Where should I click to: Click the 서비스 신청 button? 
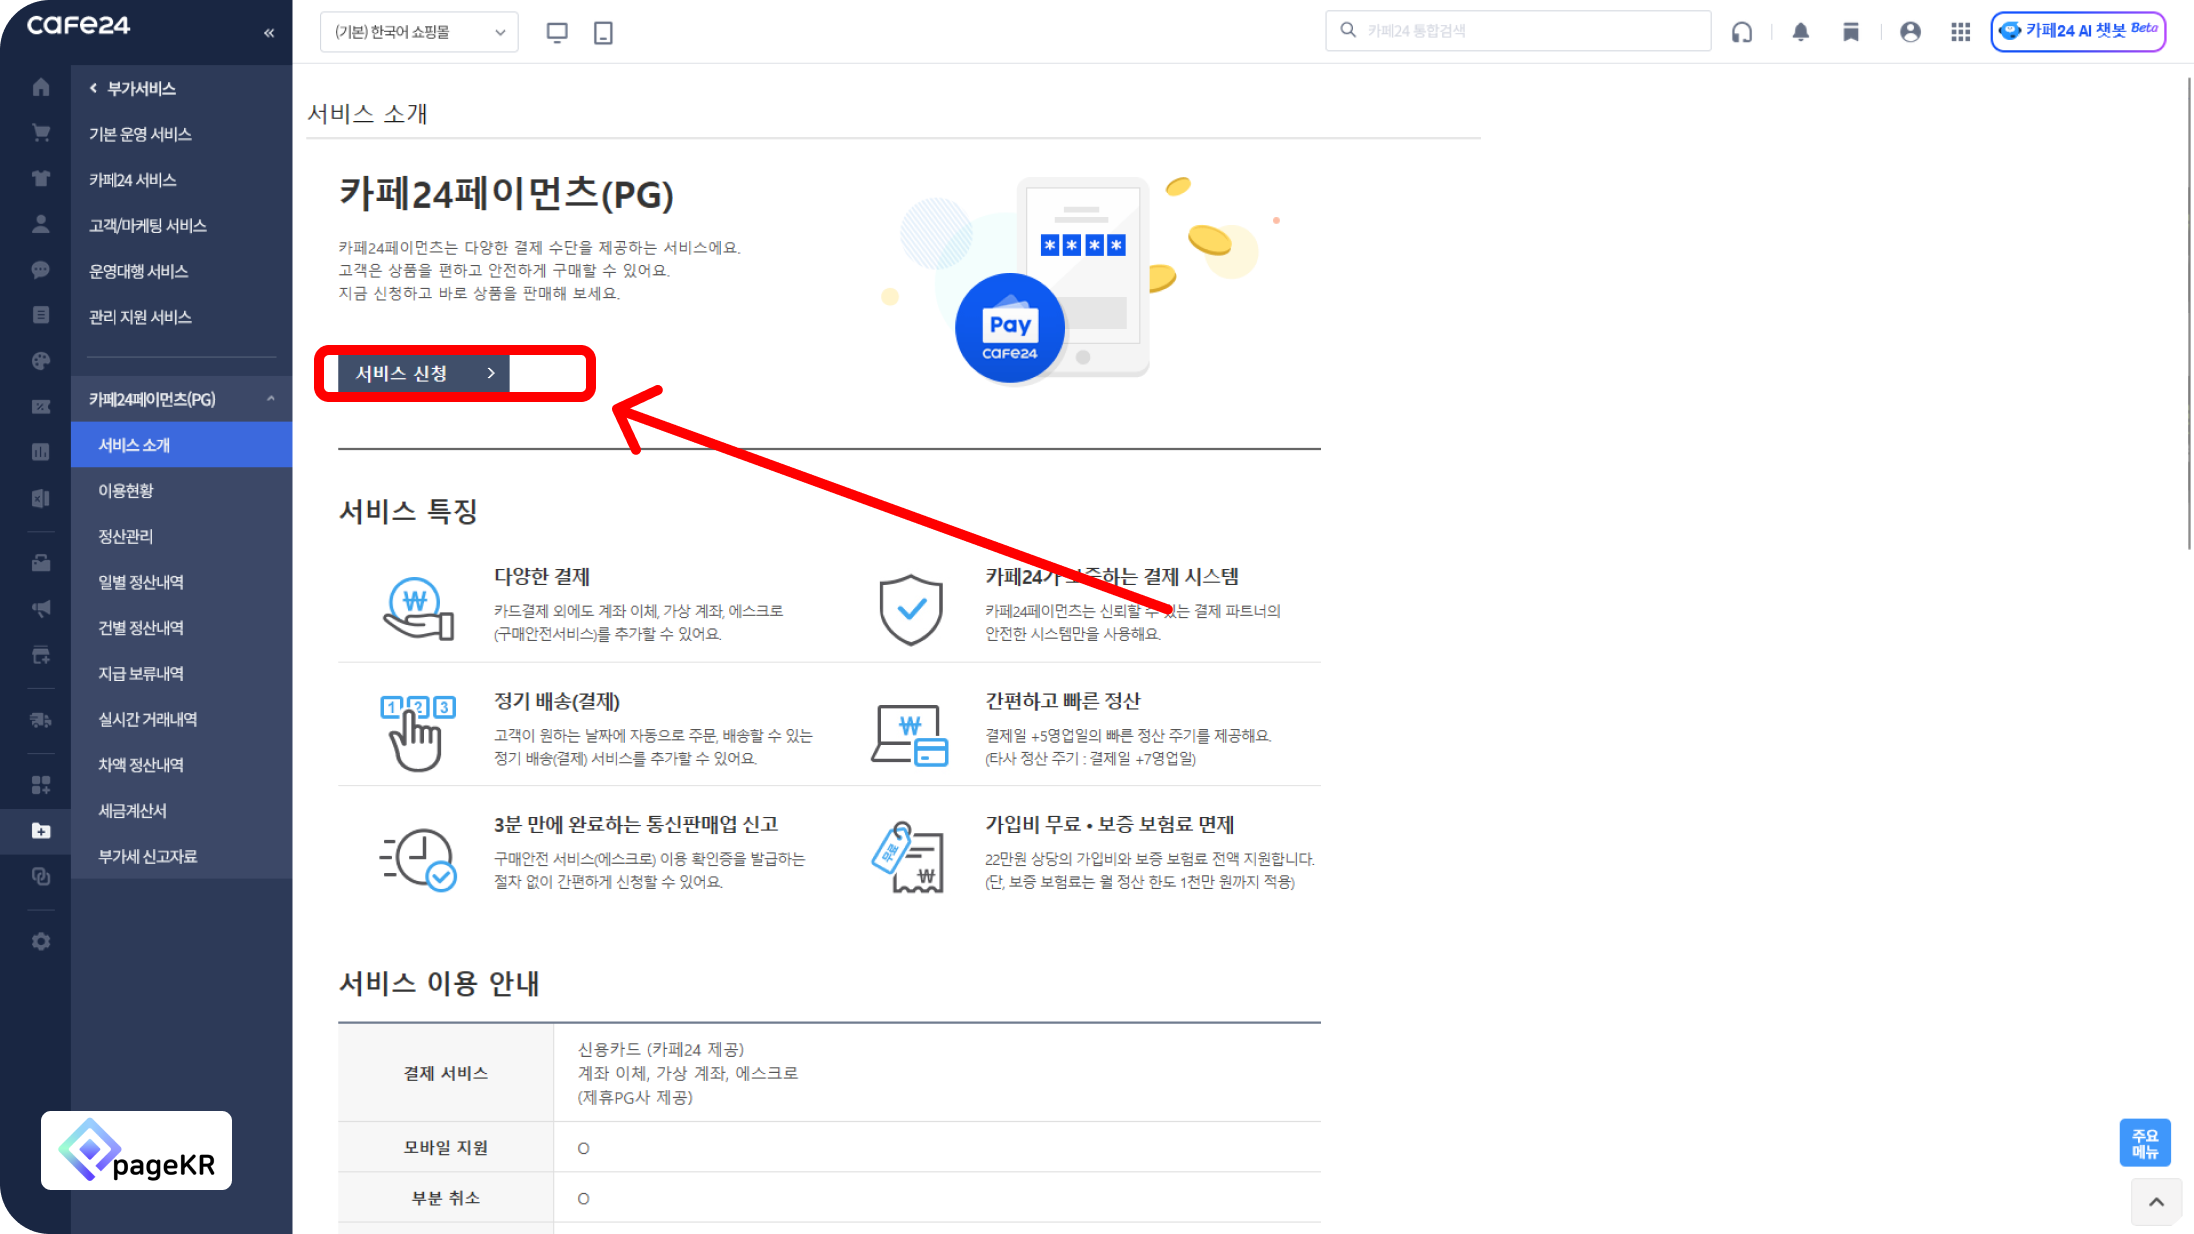424,373
